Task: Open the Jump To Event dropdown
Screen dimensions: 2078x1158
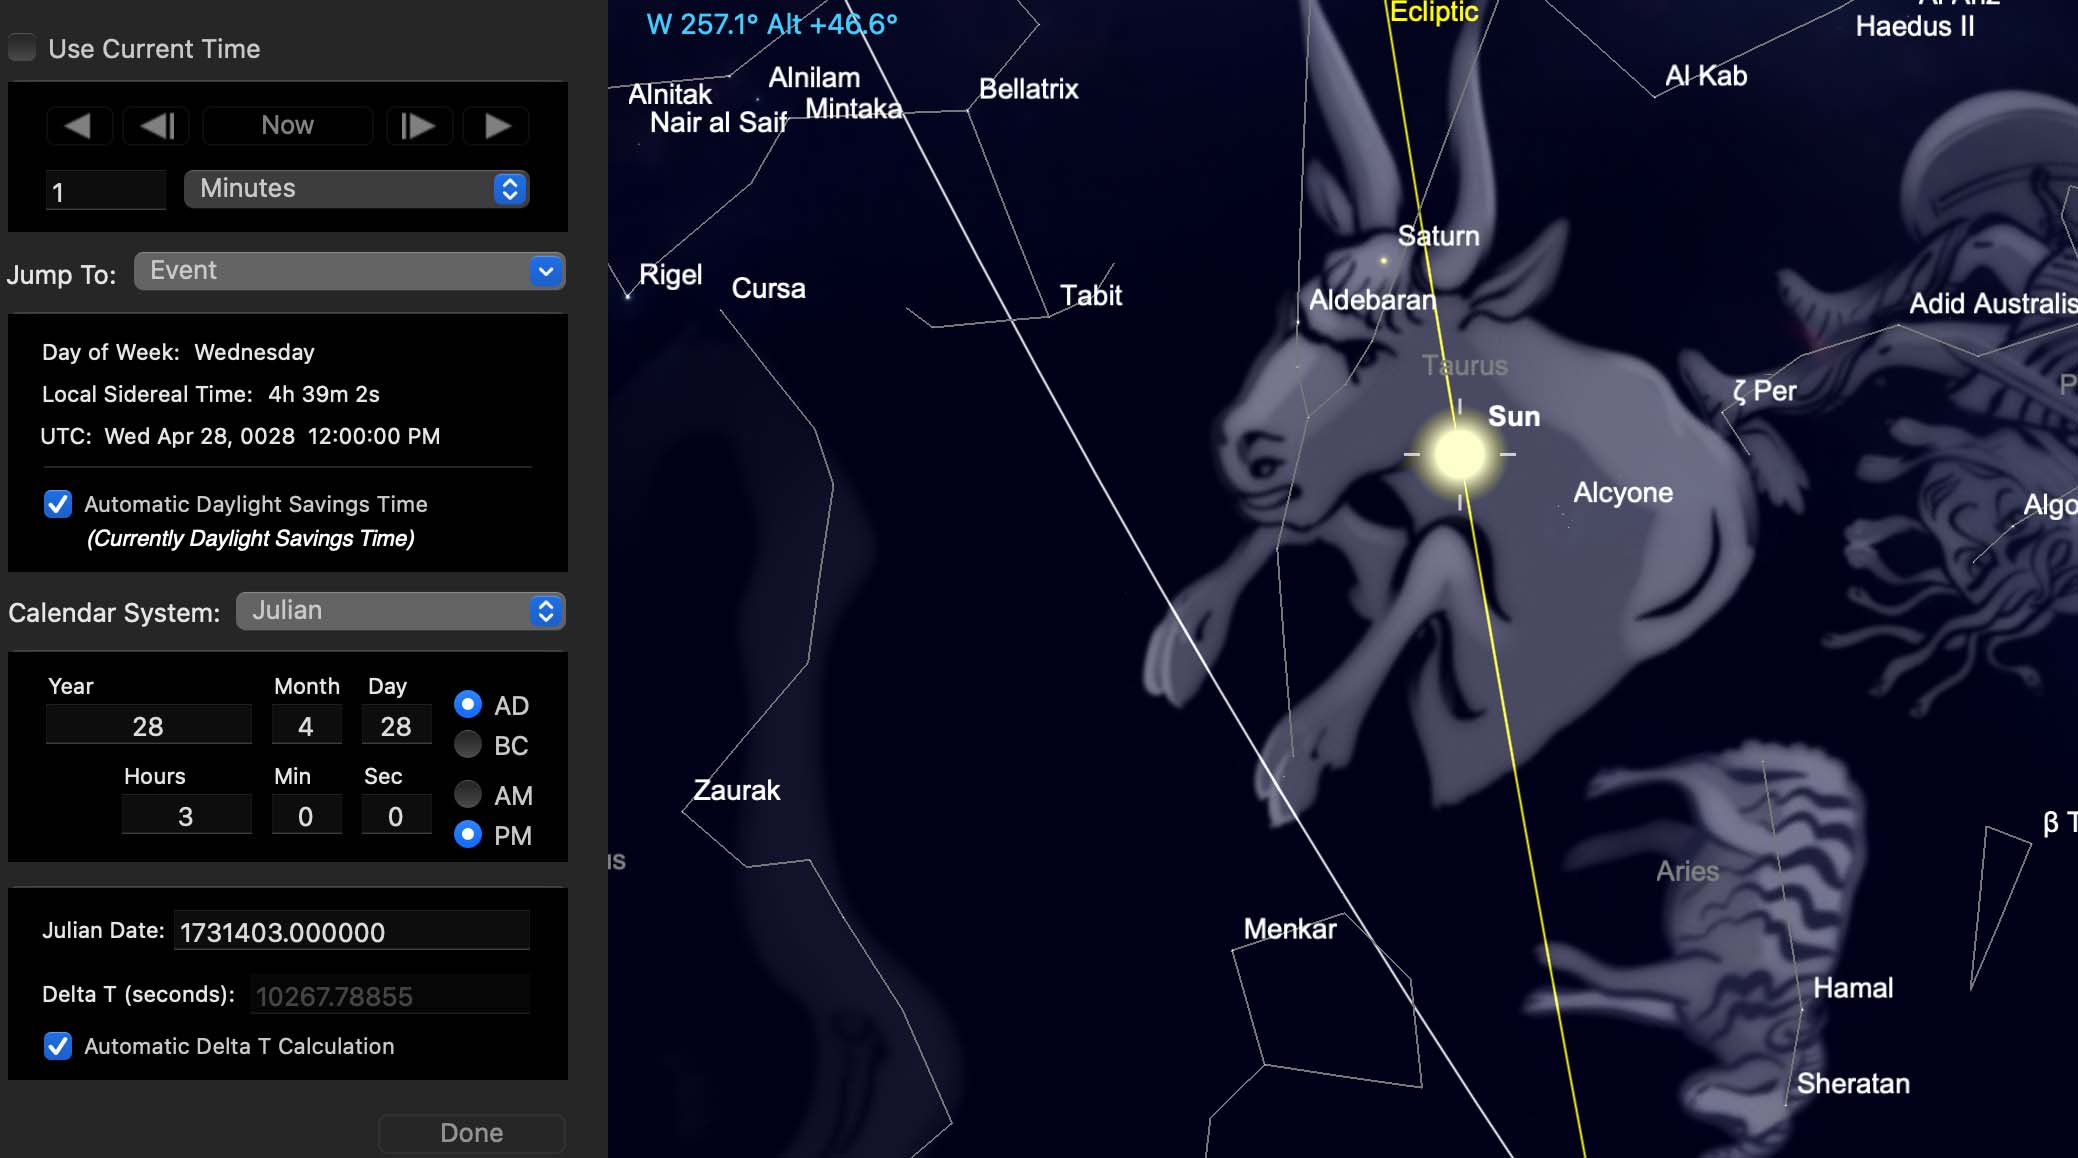Action: (x=350, y=271)
